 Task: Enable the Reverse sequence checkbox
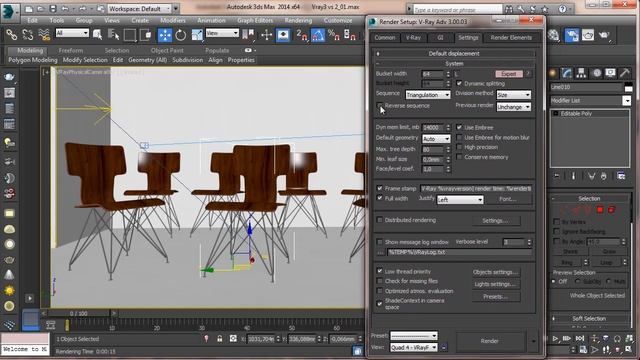[x=380, y=105]
